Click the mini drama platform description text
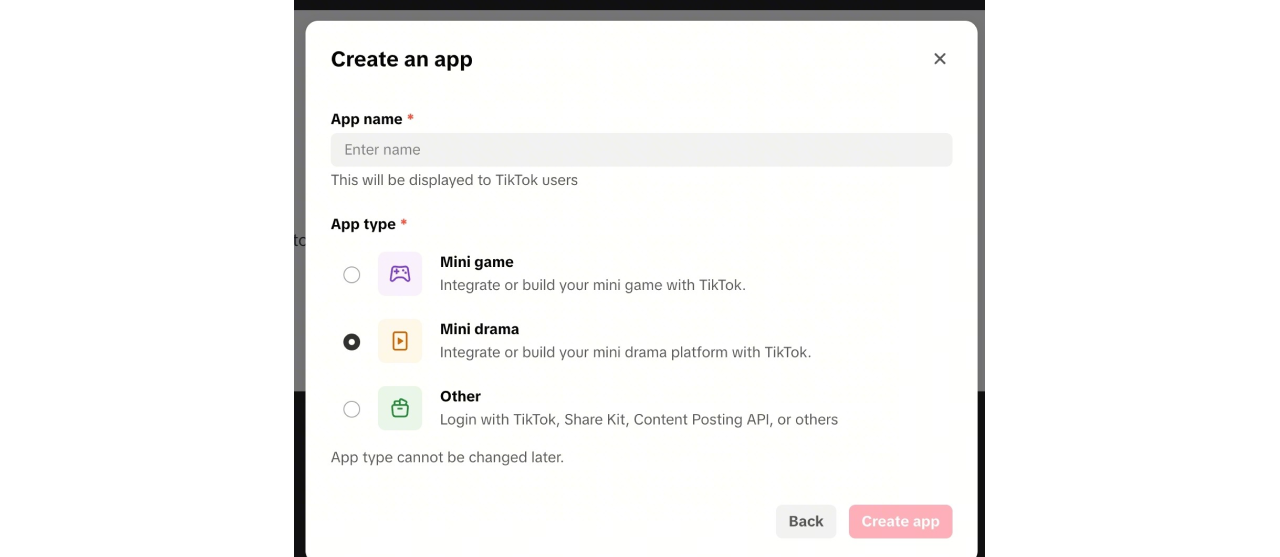The image size is (1280, 557). click(625, 352)
